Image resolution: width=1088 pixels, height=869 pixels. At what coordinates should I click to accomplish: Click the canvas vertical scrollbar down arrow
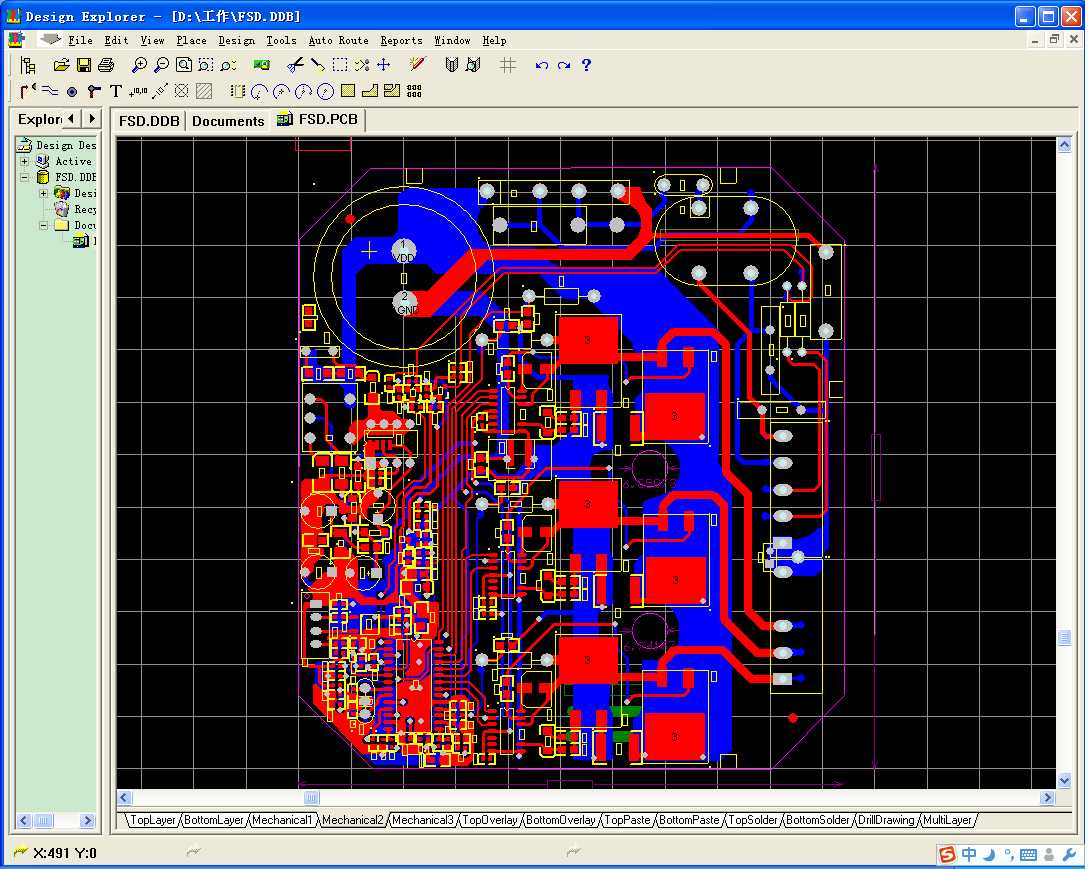pos(1064,780)
